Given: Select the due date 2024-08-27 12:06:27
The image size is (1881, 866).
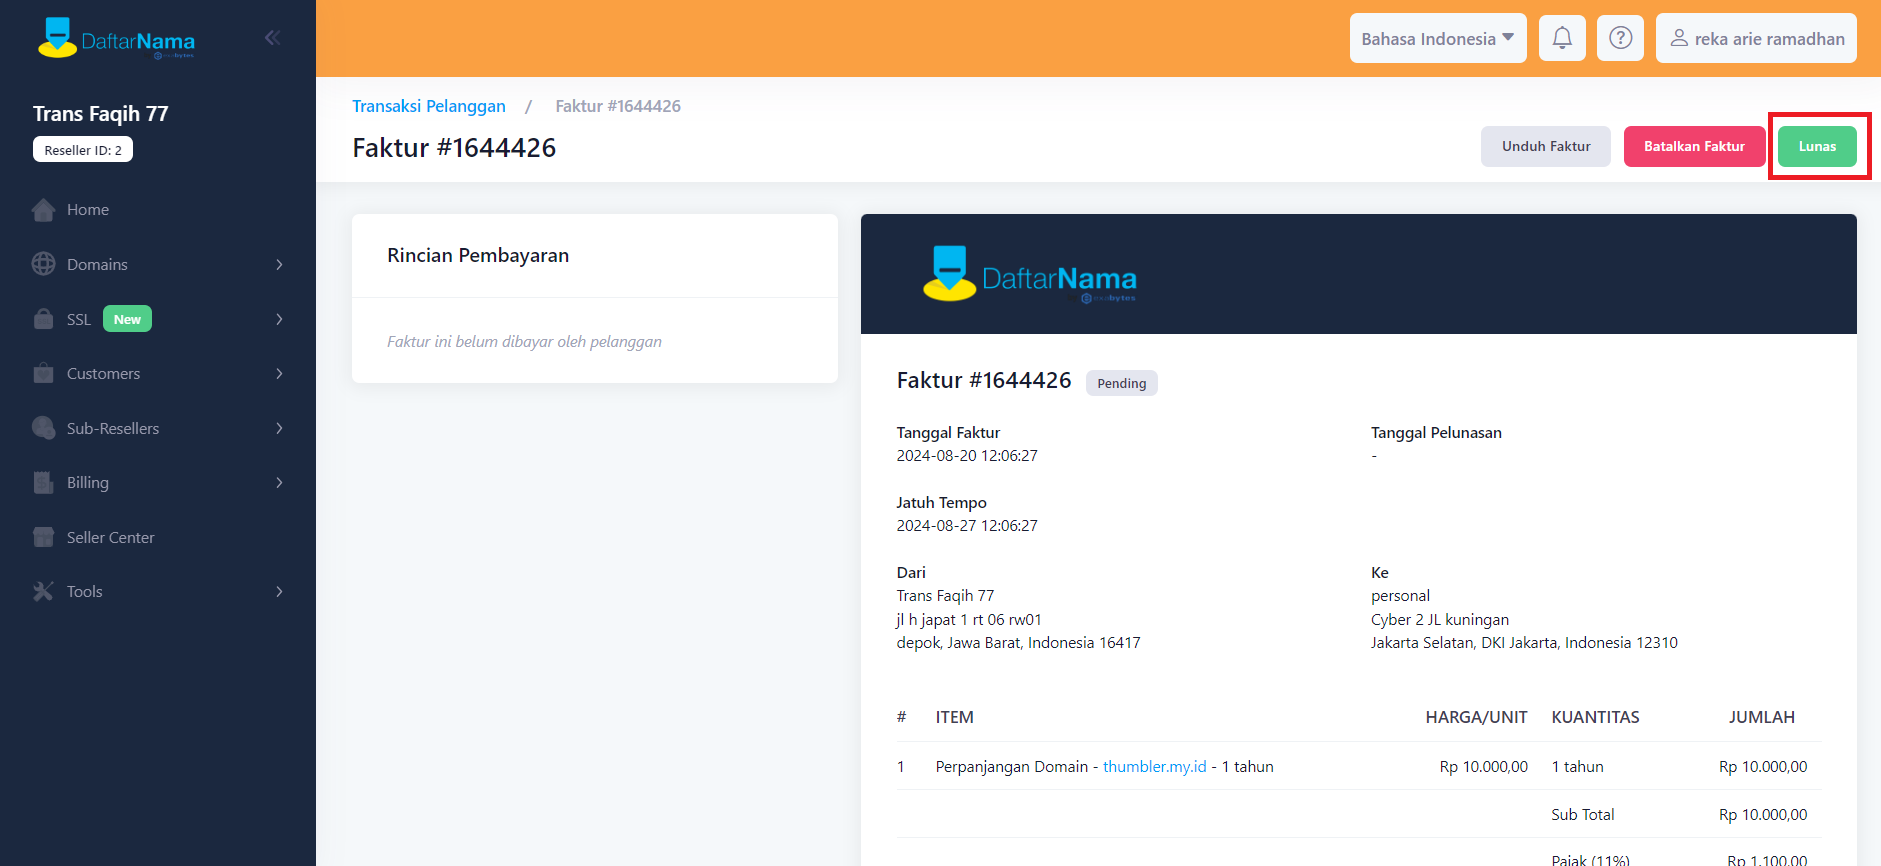Looking at the screenshot, I should (x=967, y=525).
